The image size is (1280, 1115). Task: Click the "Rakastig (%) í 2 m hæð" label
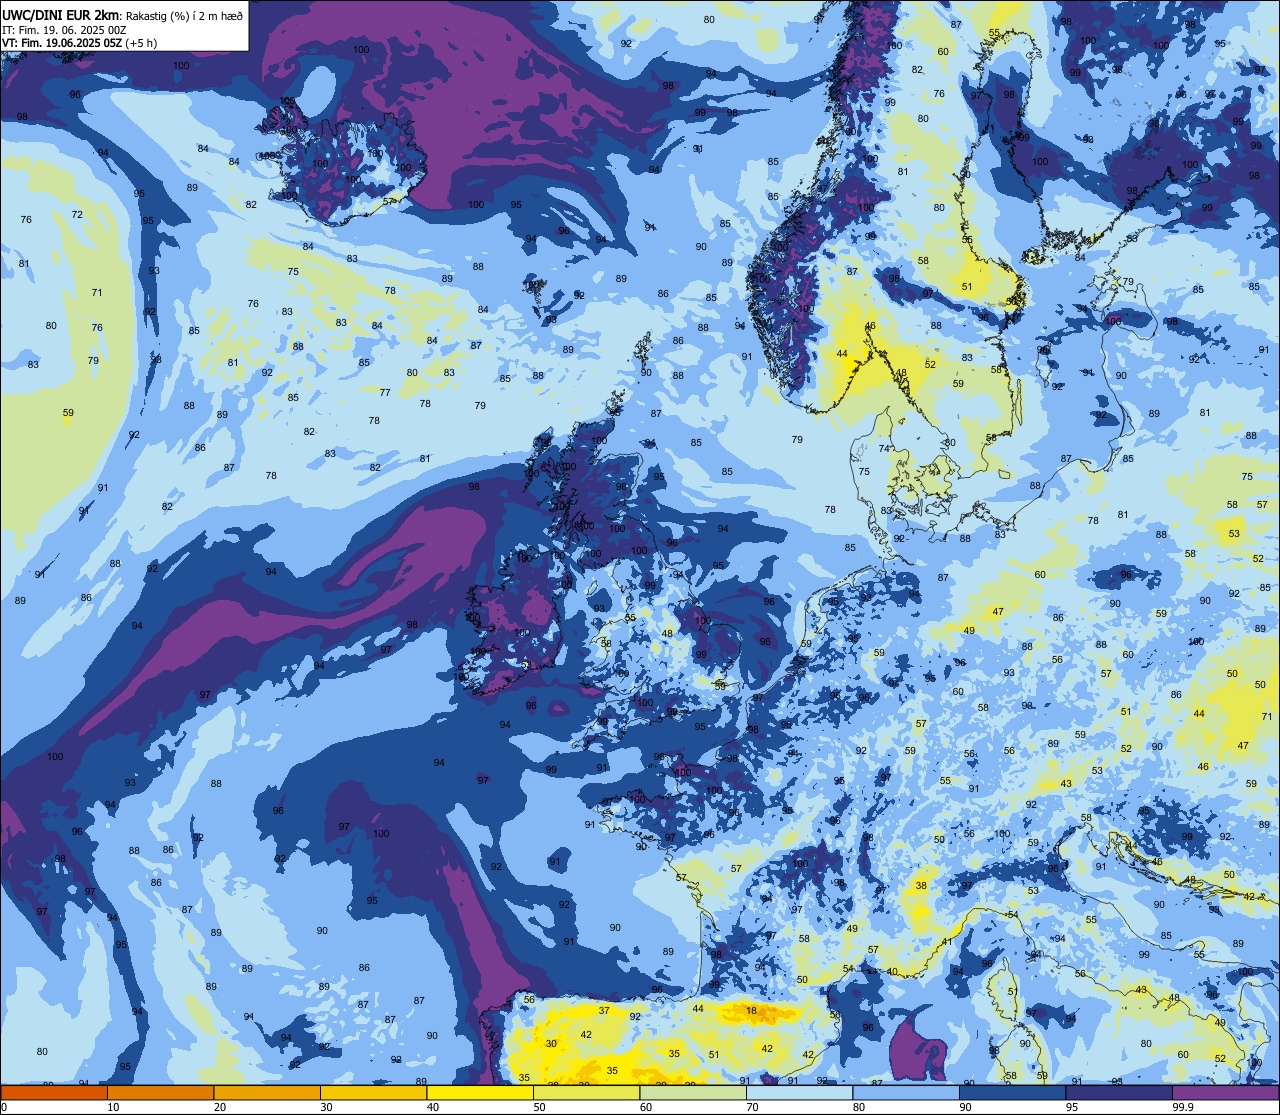(x=184, y=16)
